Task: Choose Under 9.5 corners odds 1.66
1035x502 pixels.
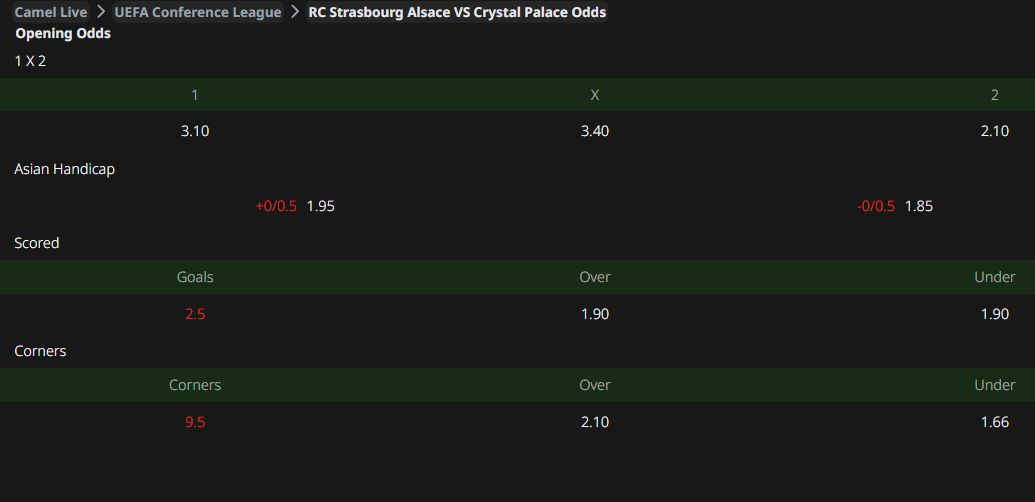Action: point(995,422)
